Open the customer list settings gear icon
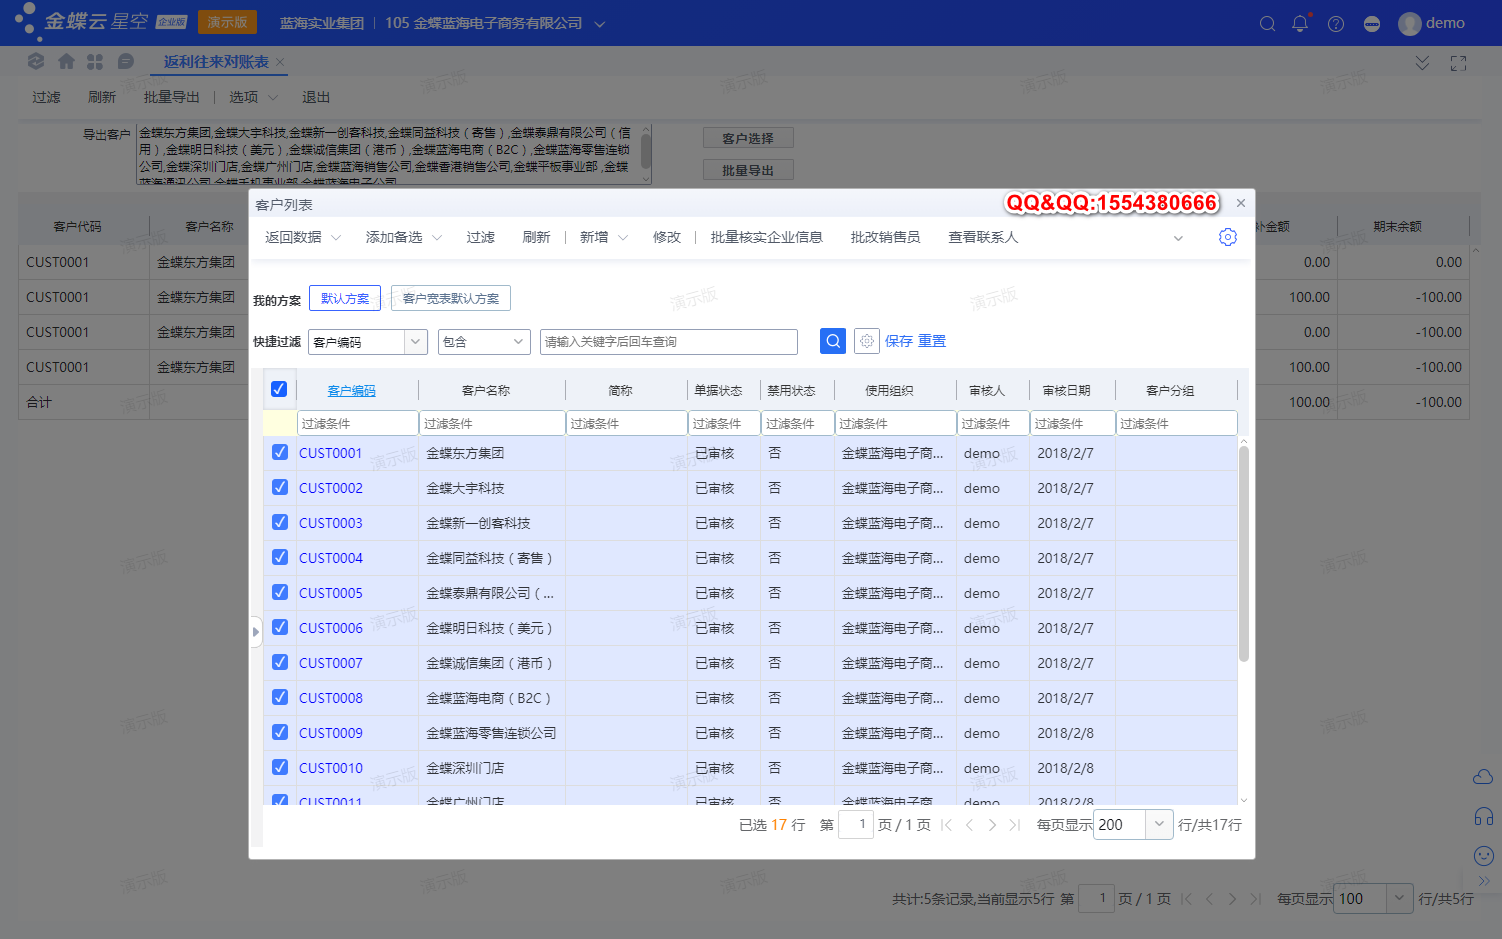1502x939 pixels. (1228, 237)
